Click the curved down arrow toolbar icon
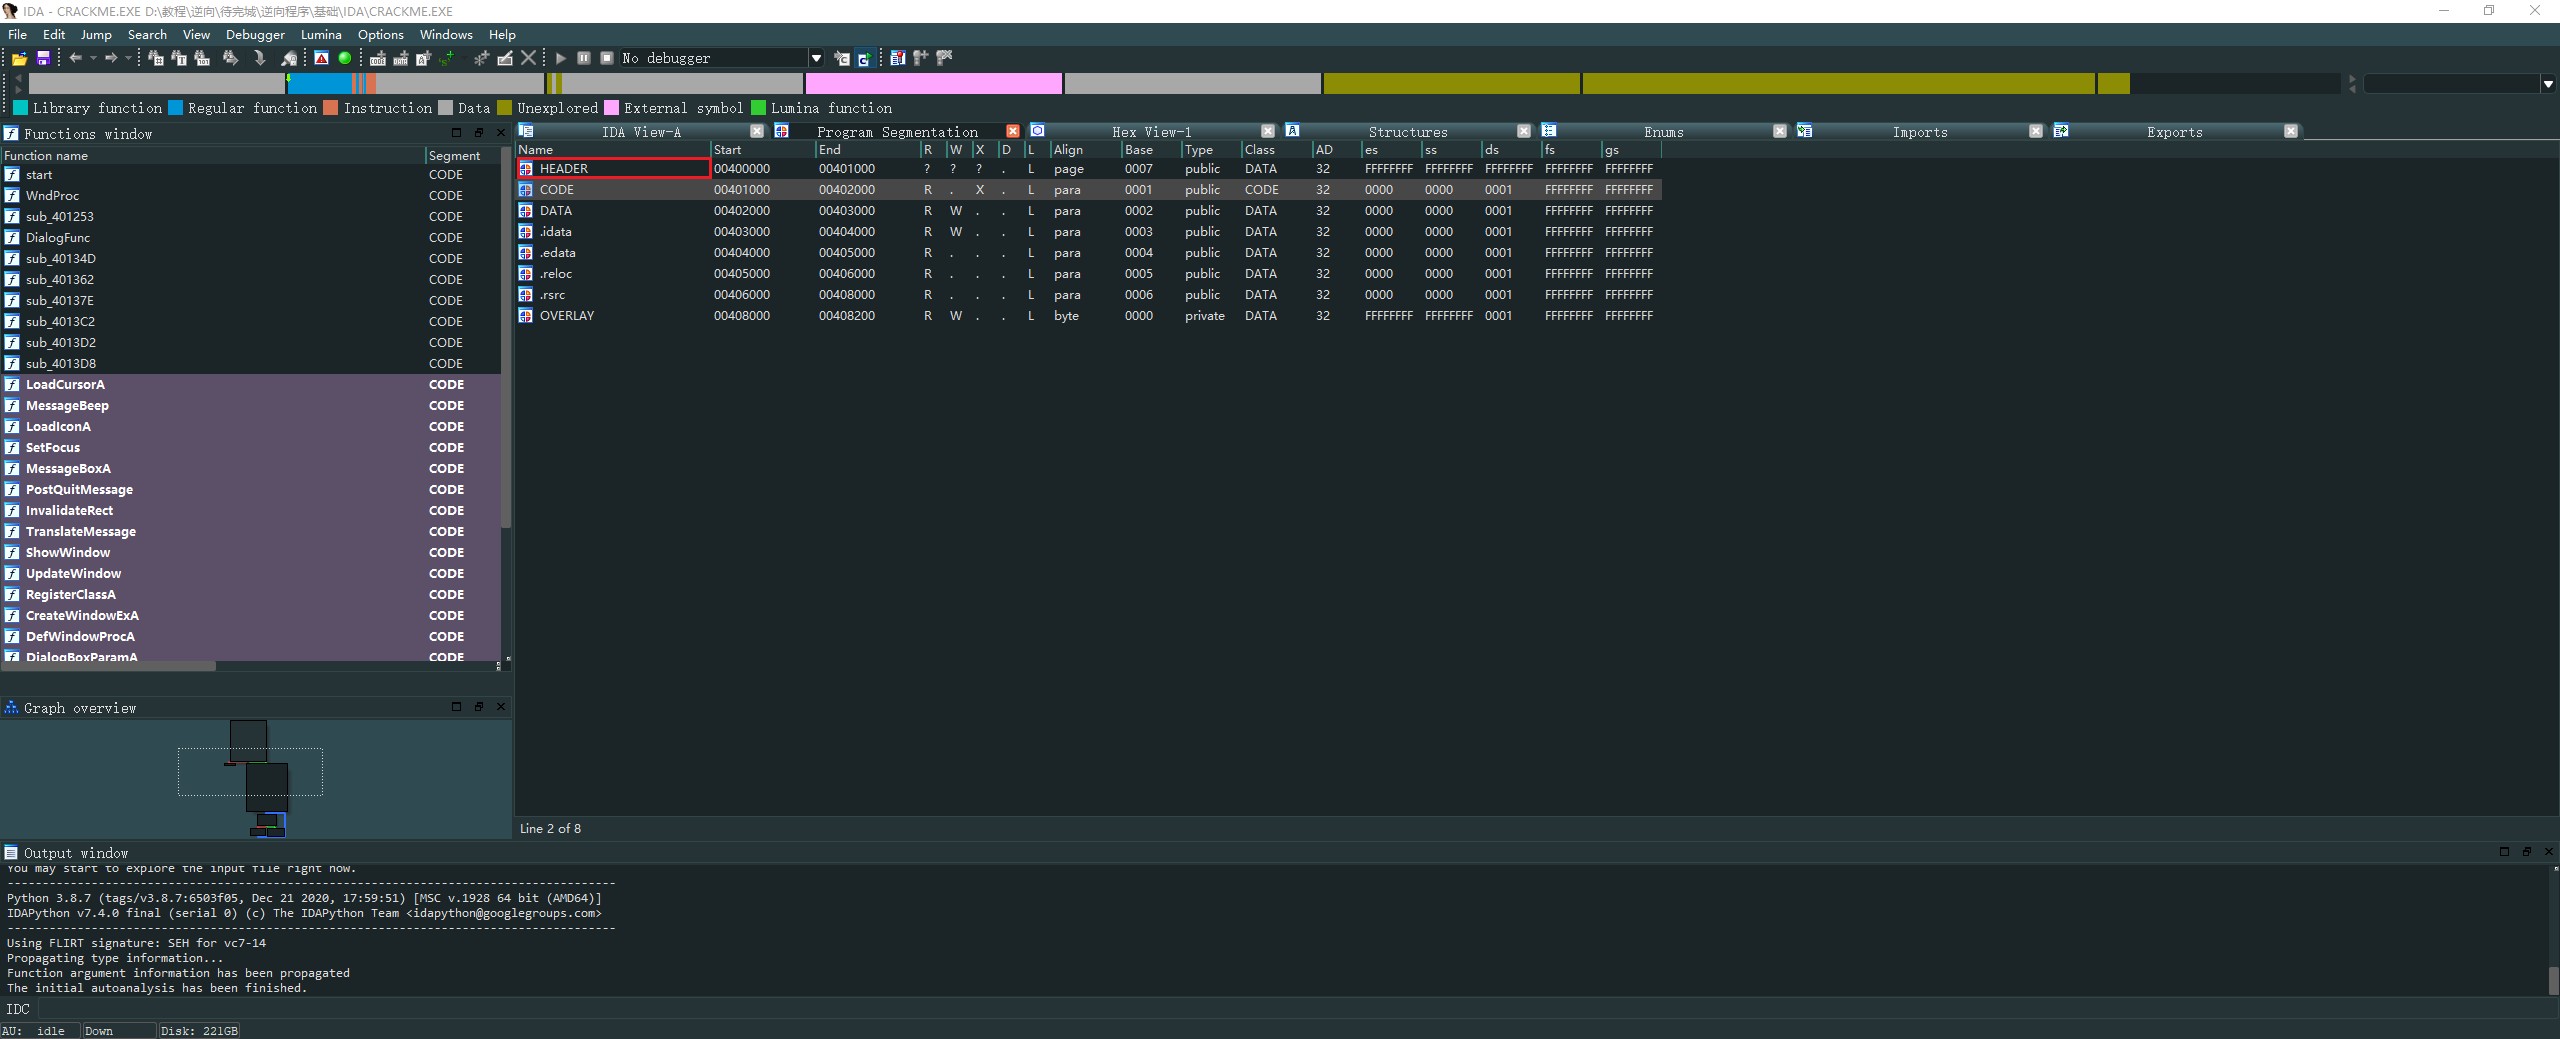The width and height of the screenshot is (2560, 1039). [x=260, y=58]
